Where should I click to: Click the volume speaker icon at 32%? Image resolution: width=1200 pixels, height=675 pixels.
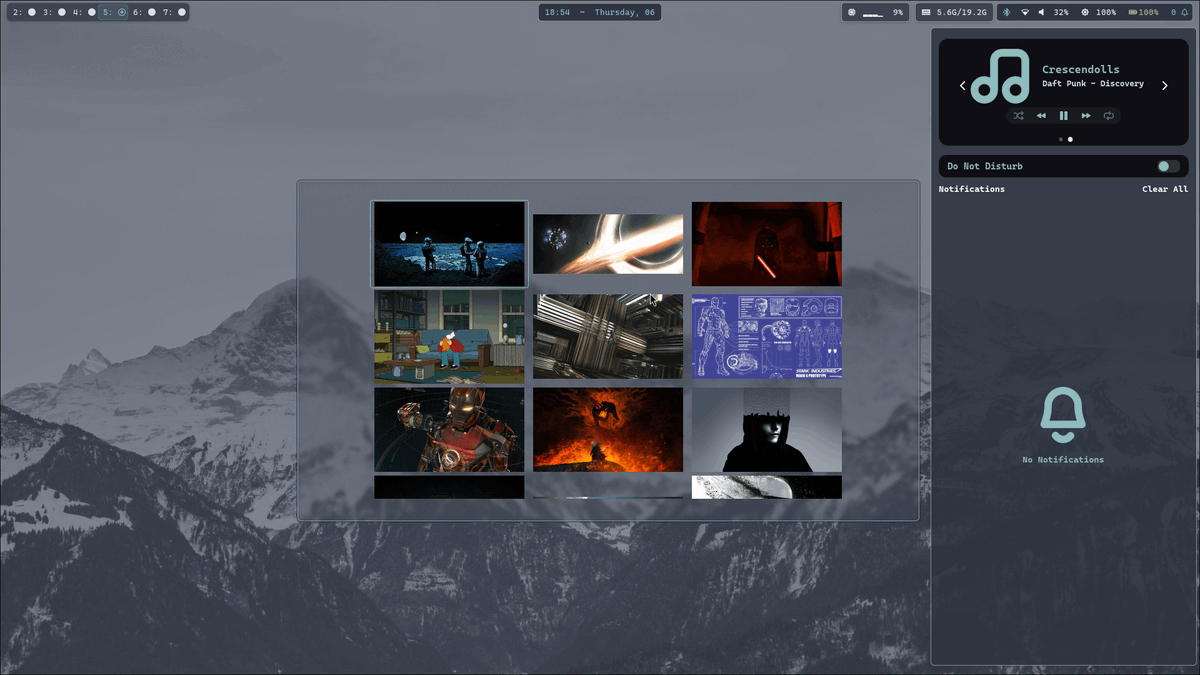(1042, 12)
